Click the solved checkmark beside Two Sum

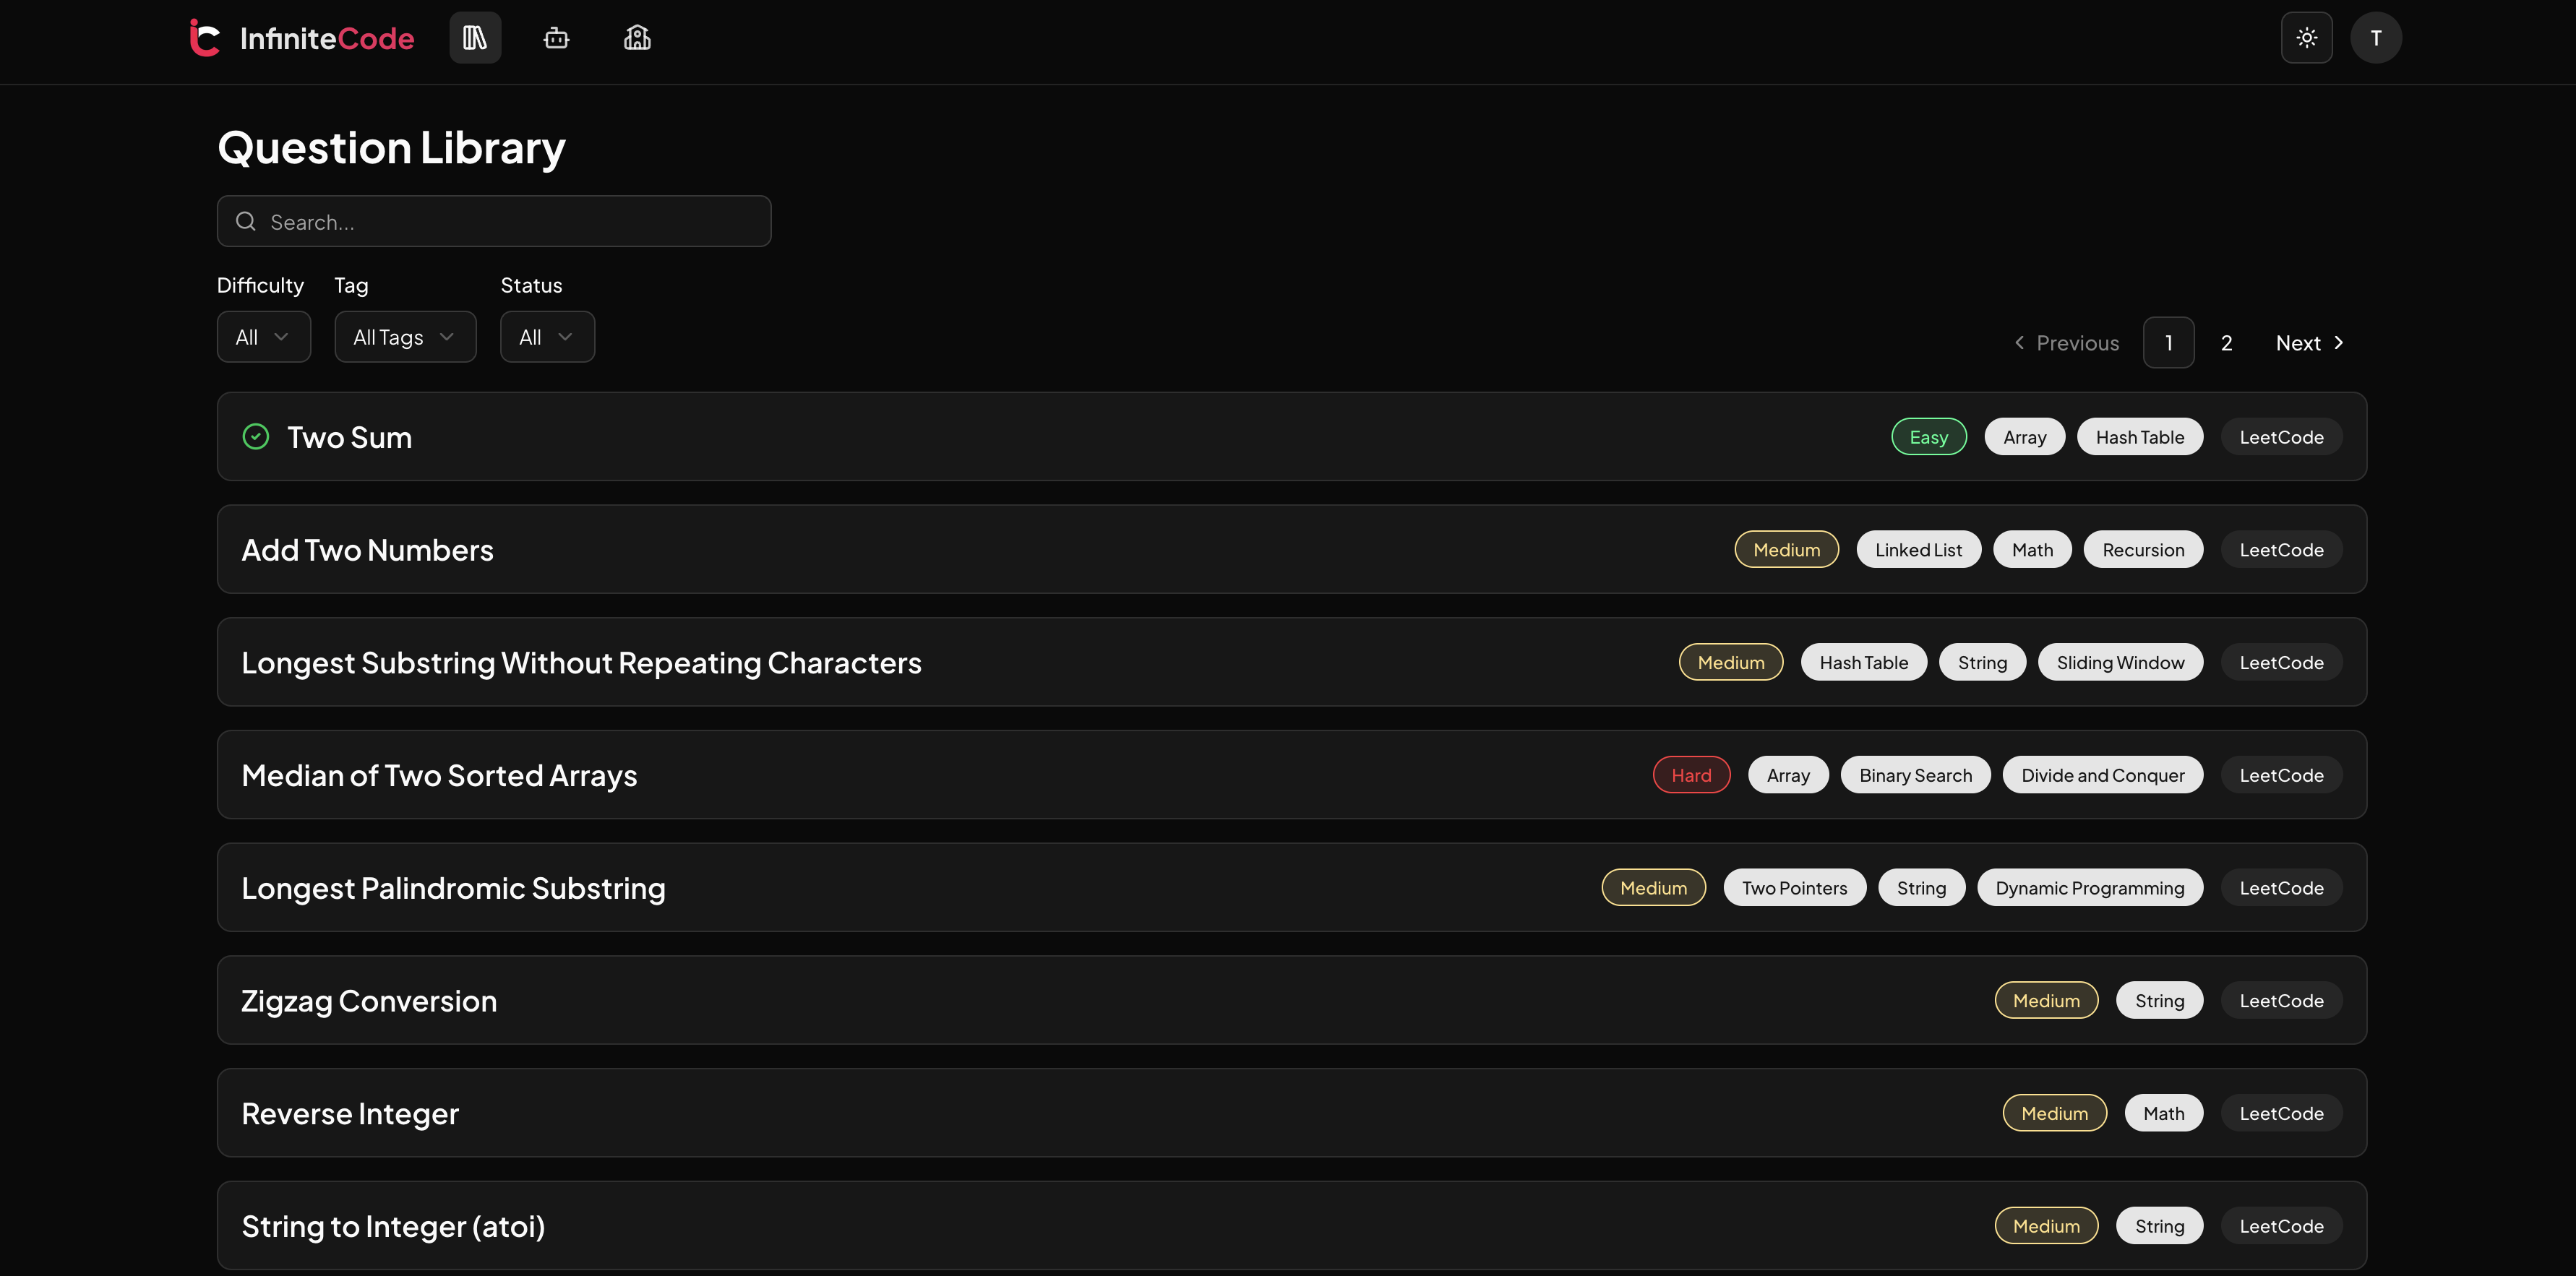(256, 437)
